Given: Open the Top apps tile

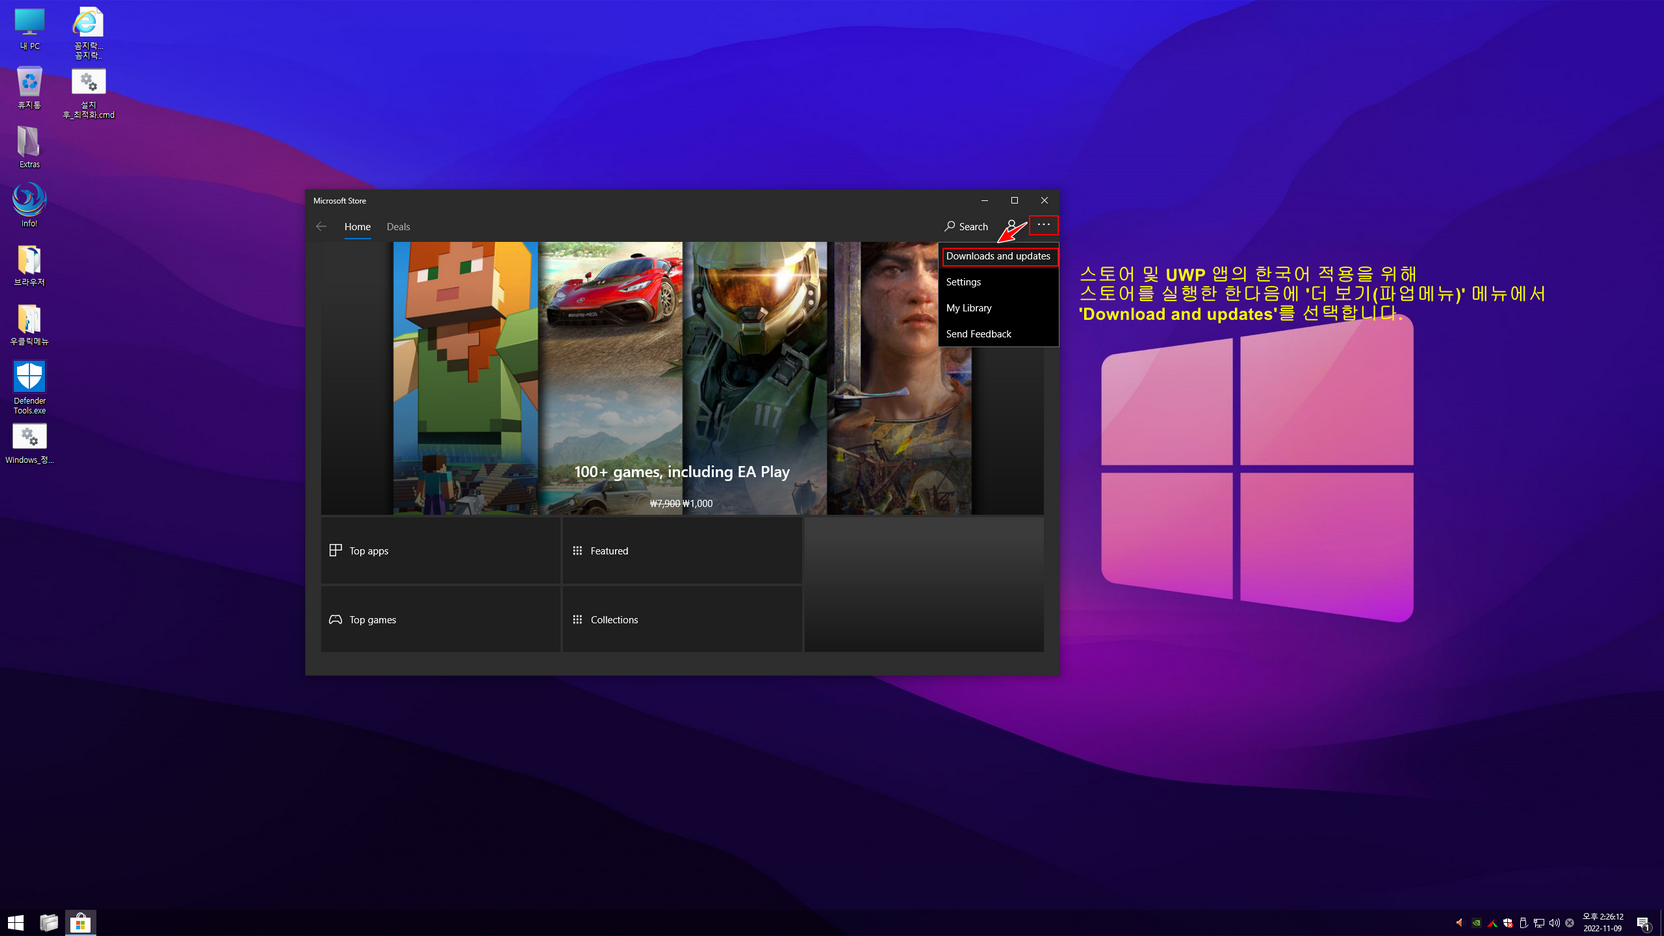Looking at the screenshot, I should pos(440,551).
